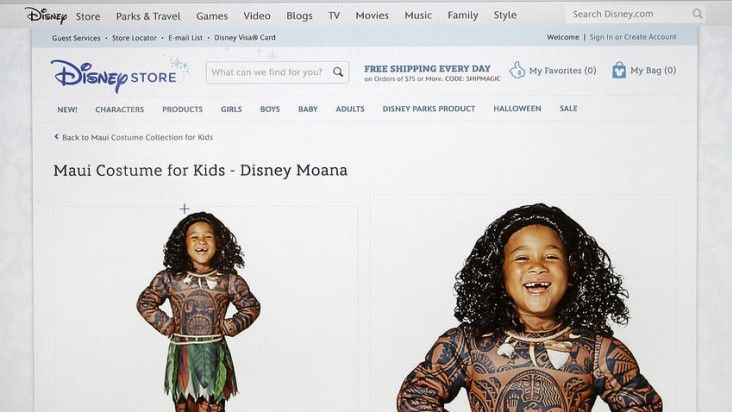
Task: Click the Disney Store logo
Action: pyautogui.click(x=114, y=76)
